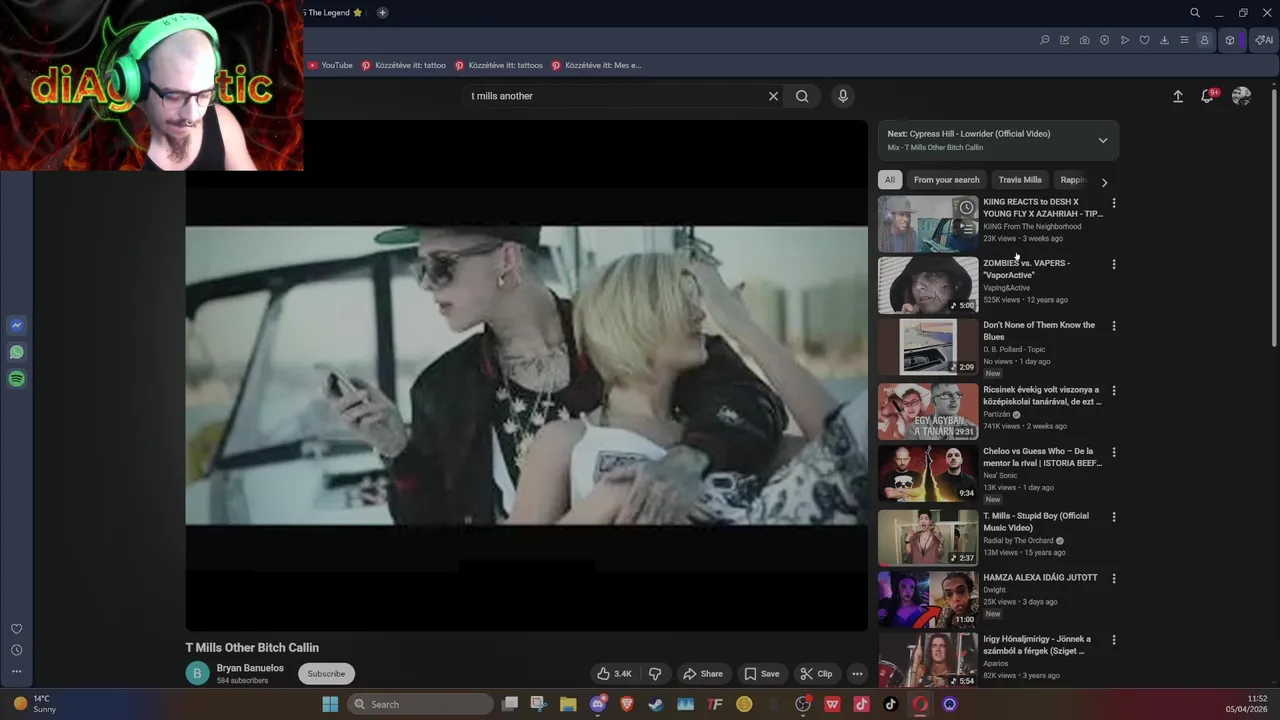The image size is (1280, 720).
Task: Open Cheloo vs Guess Who video title
Action: 1042,457
